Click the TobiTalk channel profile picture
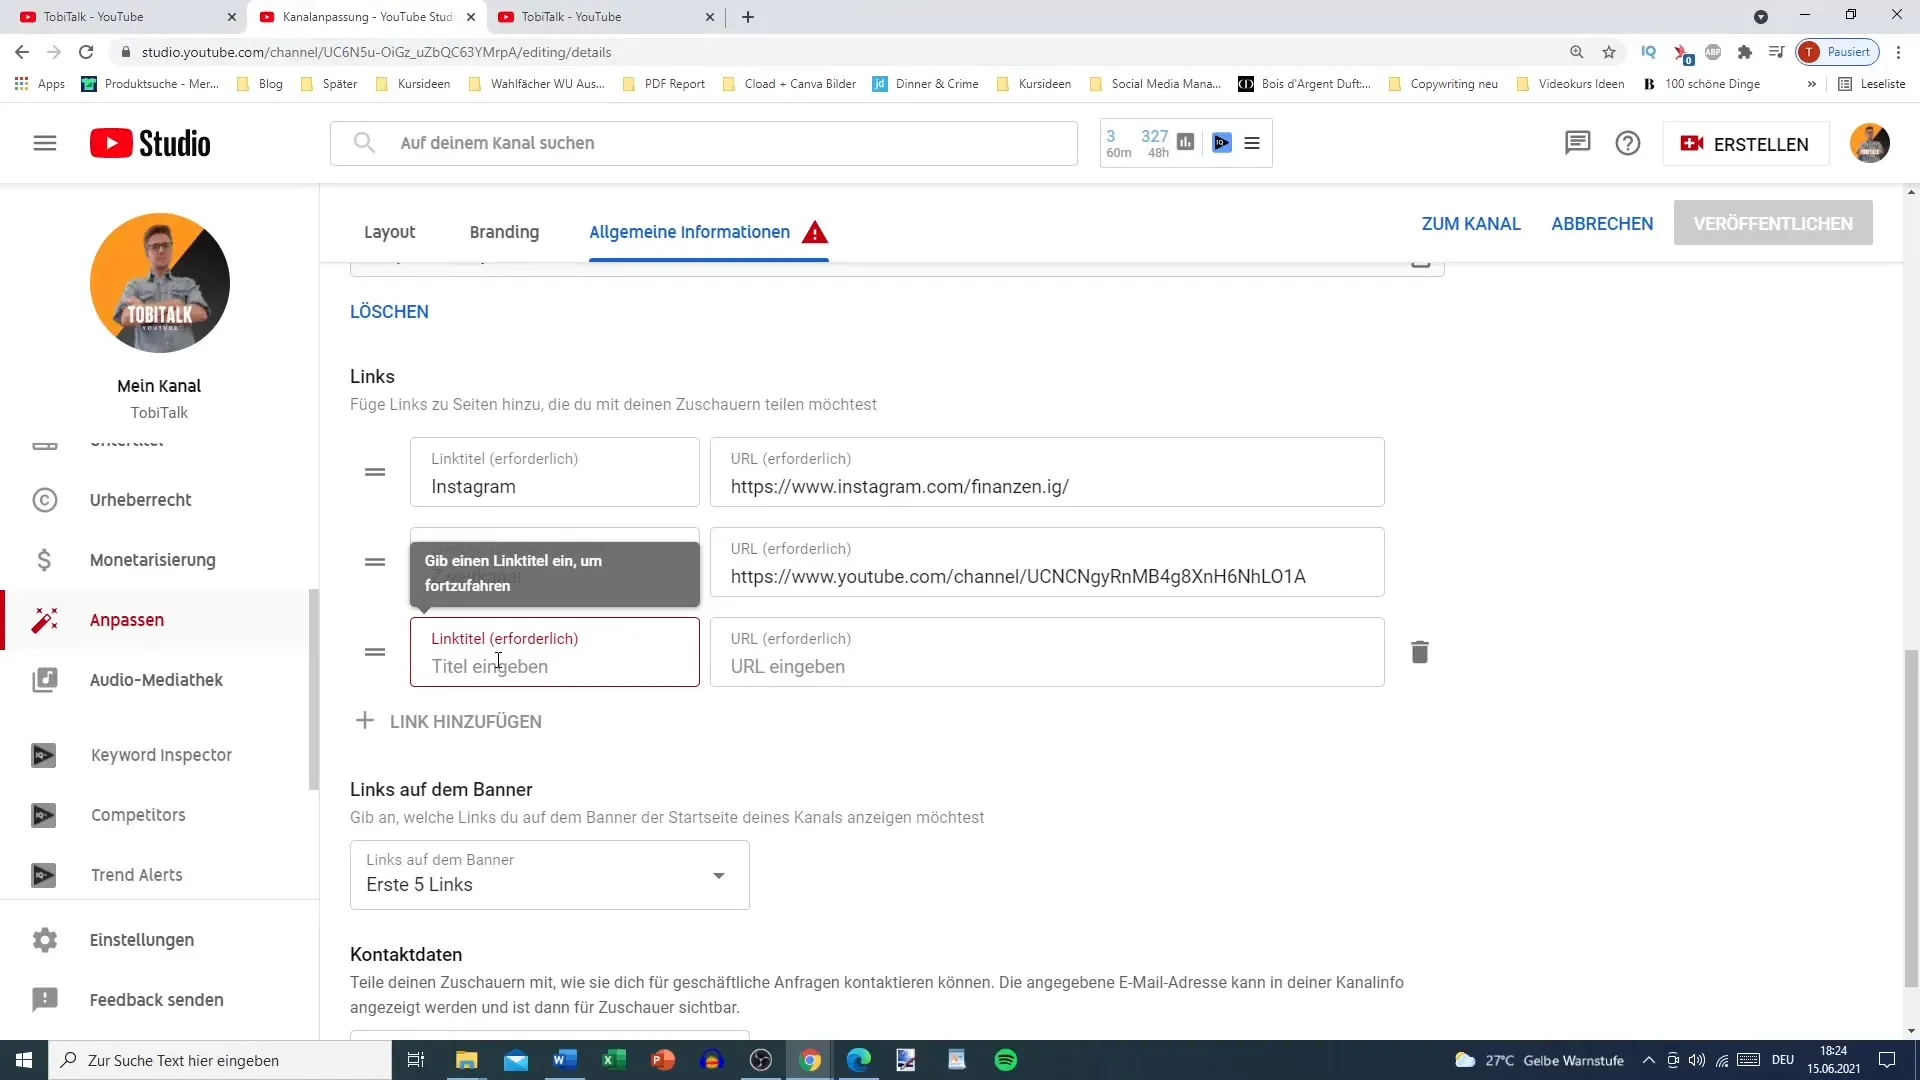The width and height of the screenshot is (1920, 1080). (x=160, y=283)
